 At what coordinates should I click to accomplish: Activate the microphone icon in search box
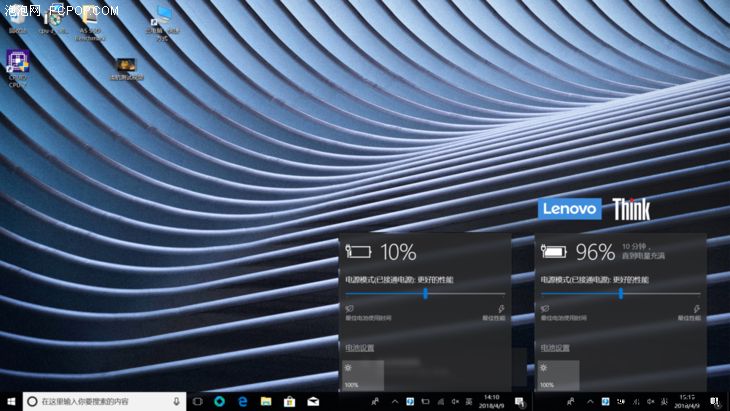[176, 401]
